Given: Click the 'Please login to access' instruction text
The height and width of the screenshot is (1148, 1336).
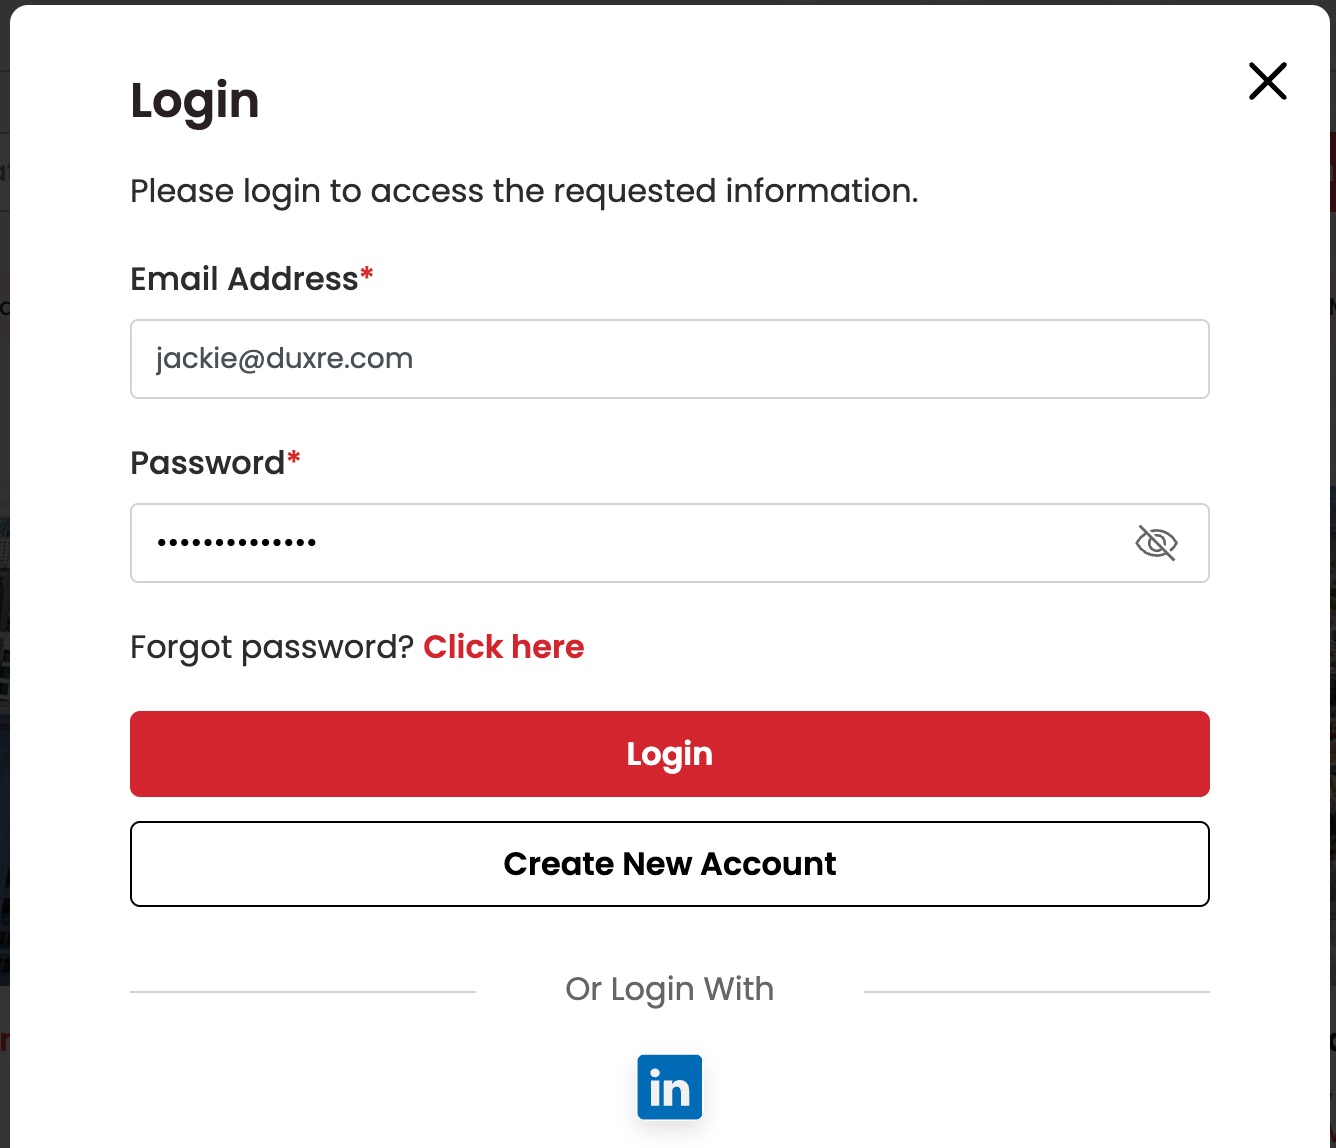Looking at the screenshot, I should (524, 191).
